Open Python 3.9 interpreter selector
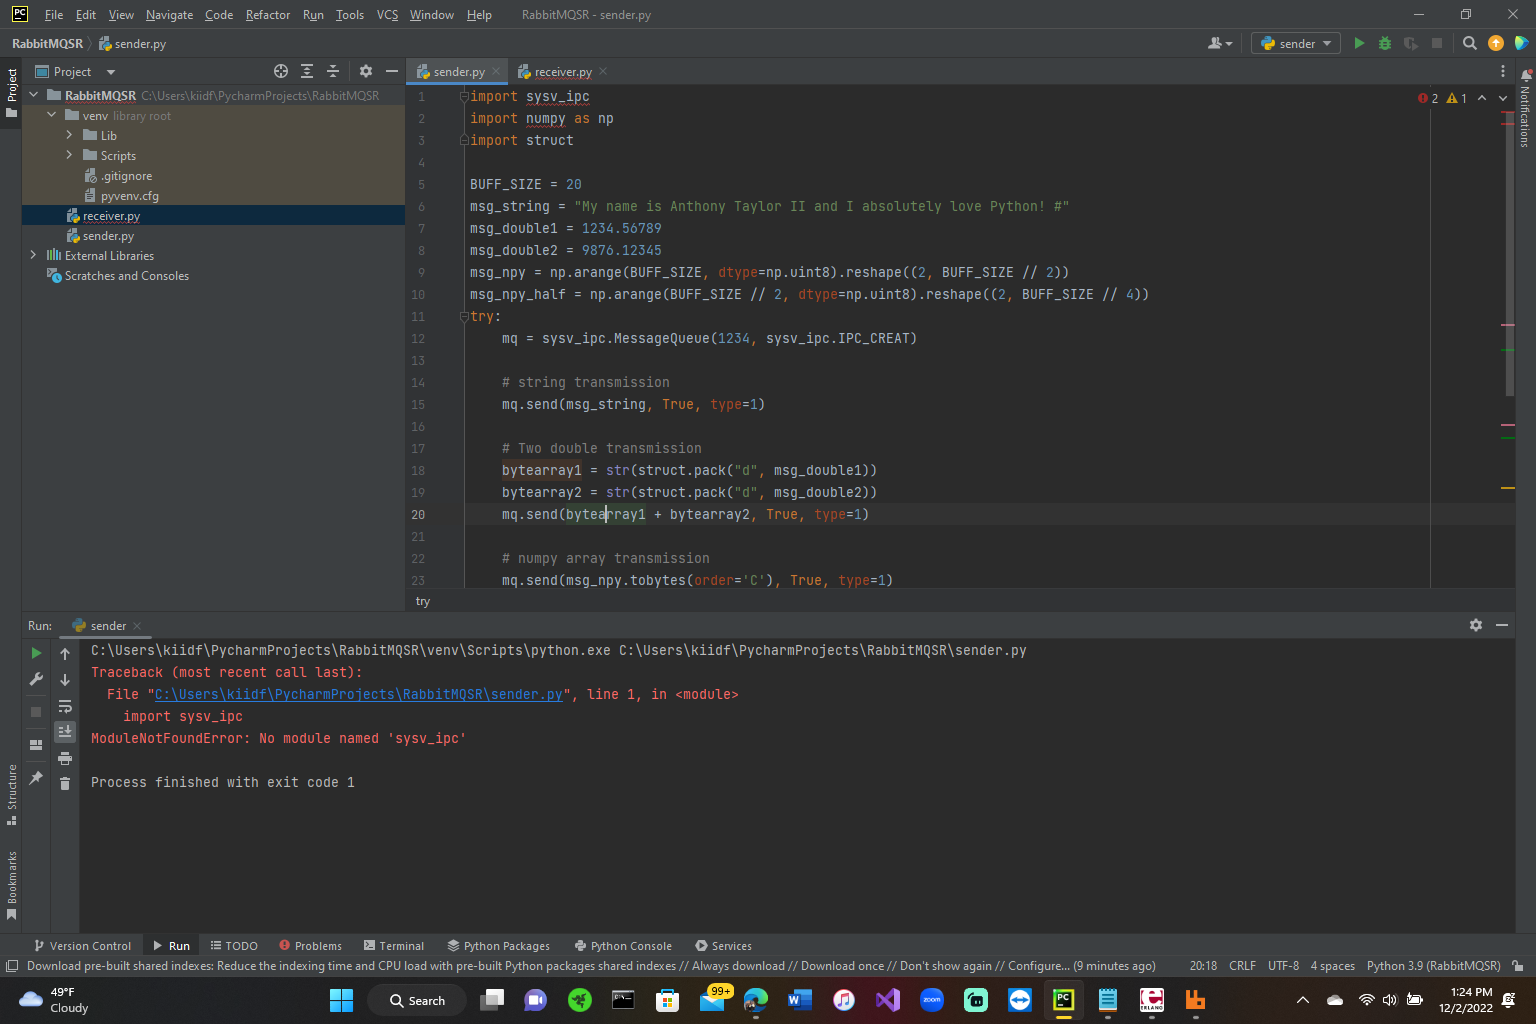Image resolution: width=1536 pixels, height=1024 pixels. 1433,966
